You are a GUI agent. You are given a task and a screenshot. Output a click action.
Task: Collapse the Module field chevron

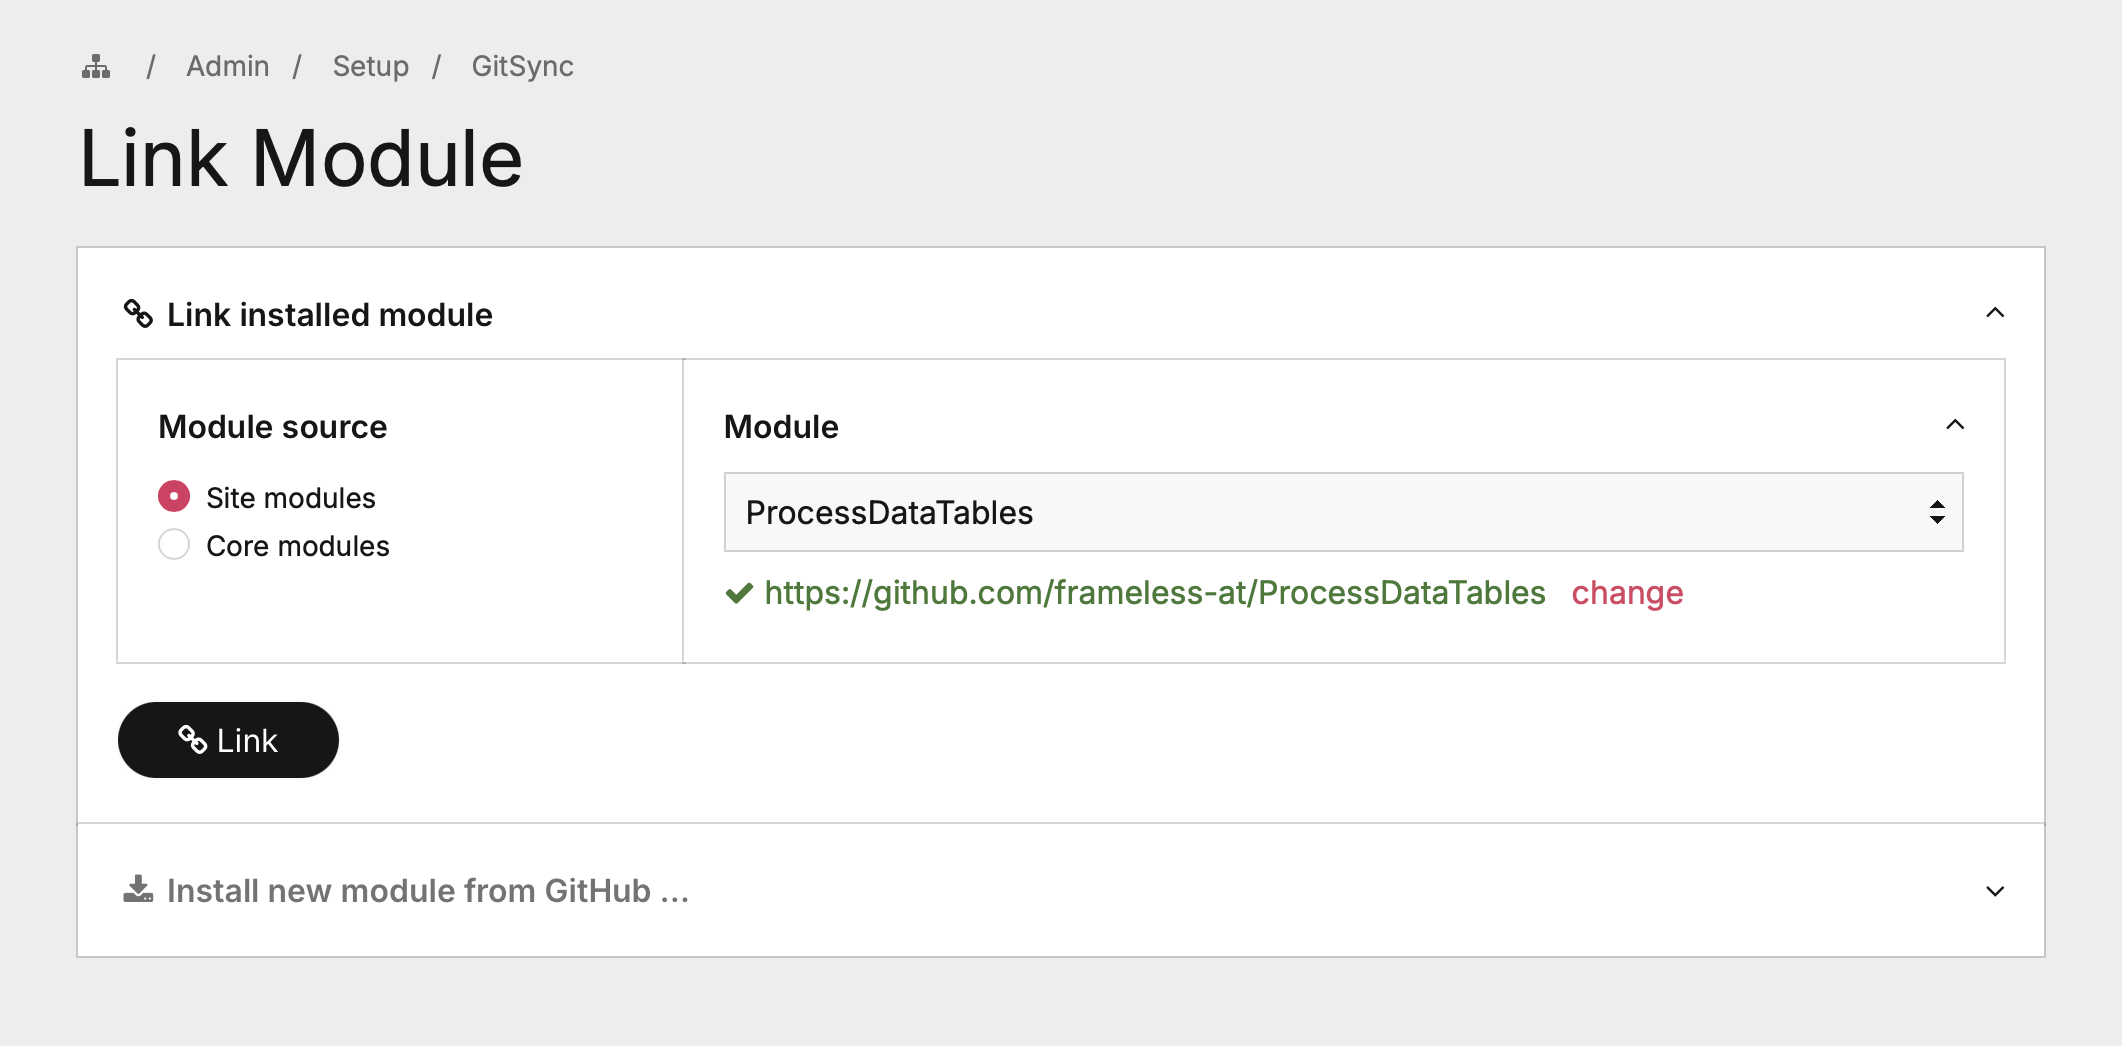tap(1955, 425)
